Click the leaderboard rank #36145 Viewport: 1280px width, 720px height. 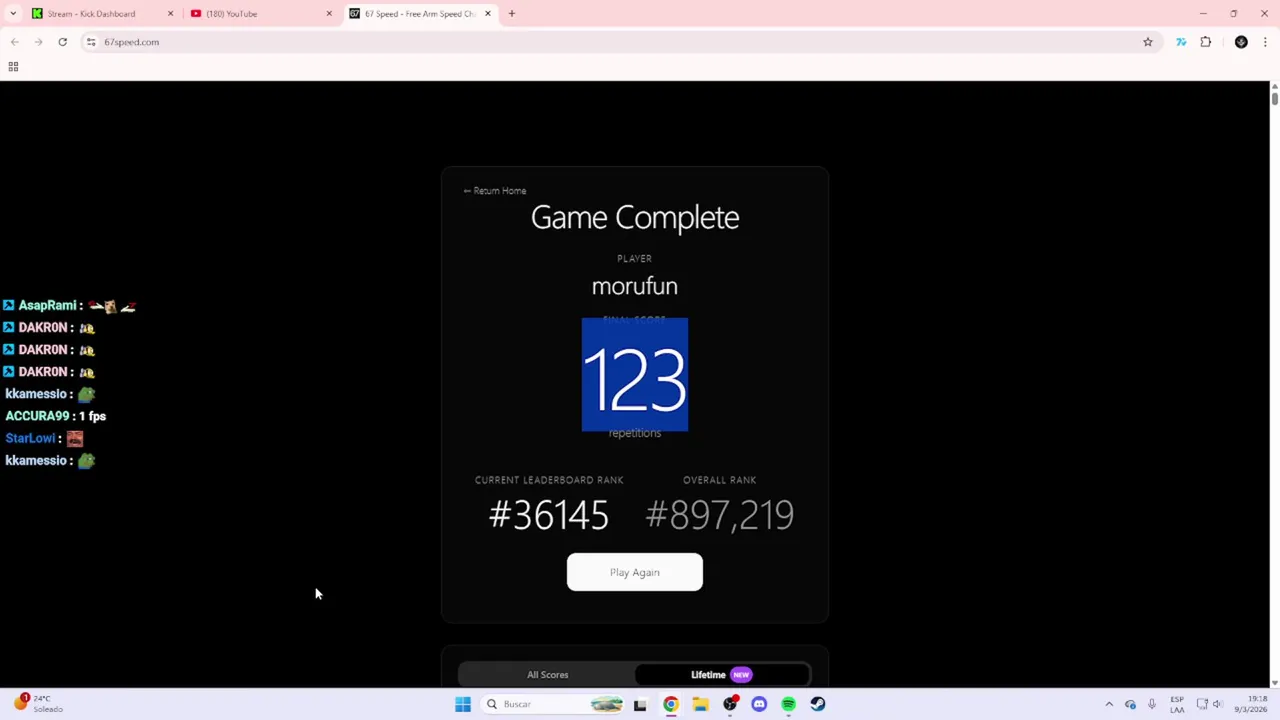548,515
